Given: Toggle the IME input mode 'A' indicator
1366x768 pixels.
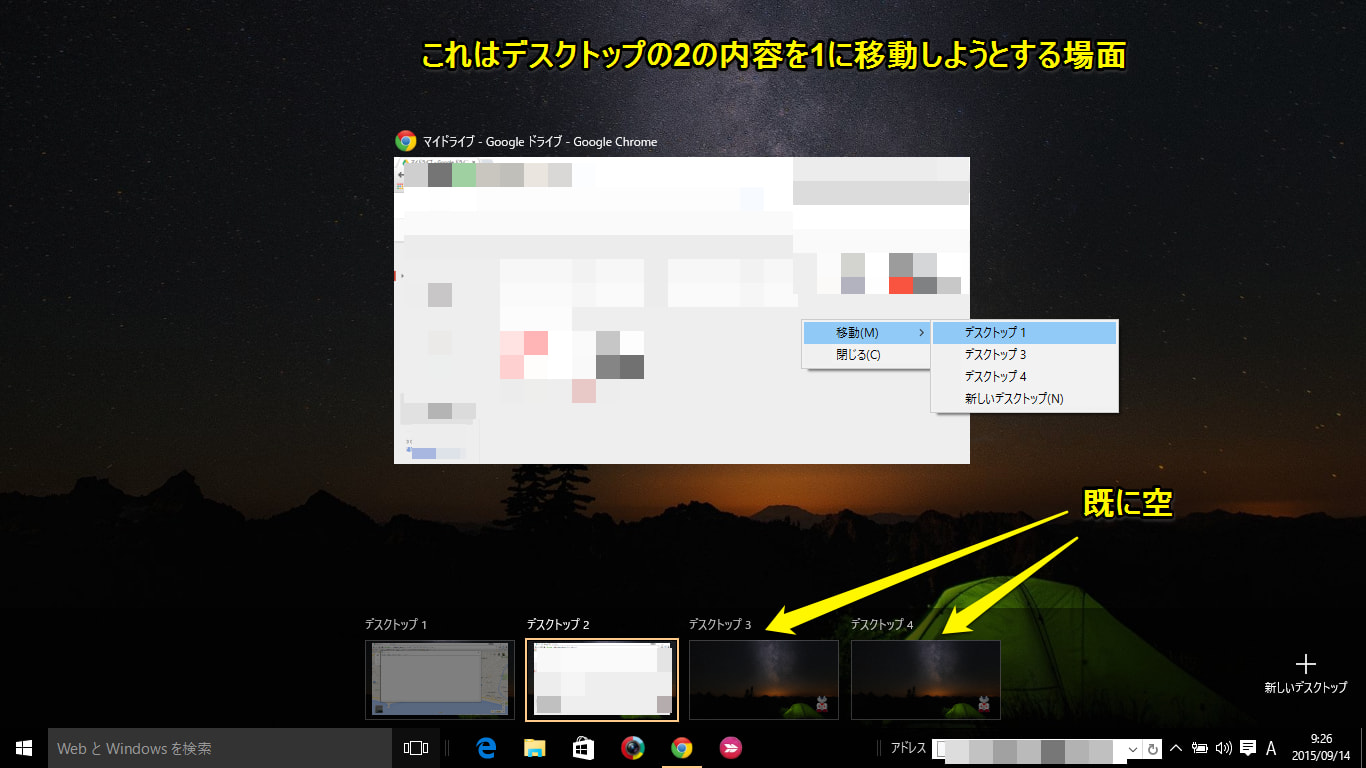Looking at the screenshot, I should pyautogui.click(x=1271, y=748).
